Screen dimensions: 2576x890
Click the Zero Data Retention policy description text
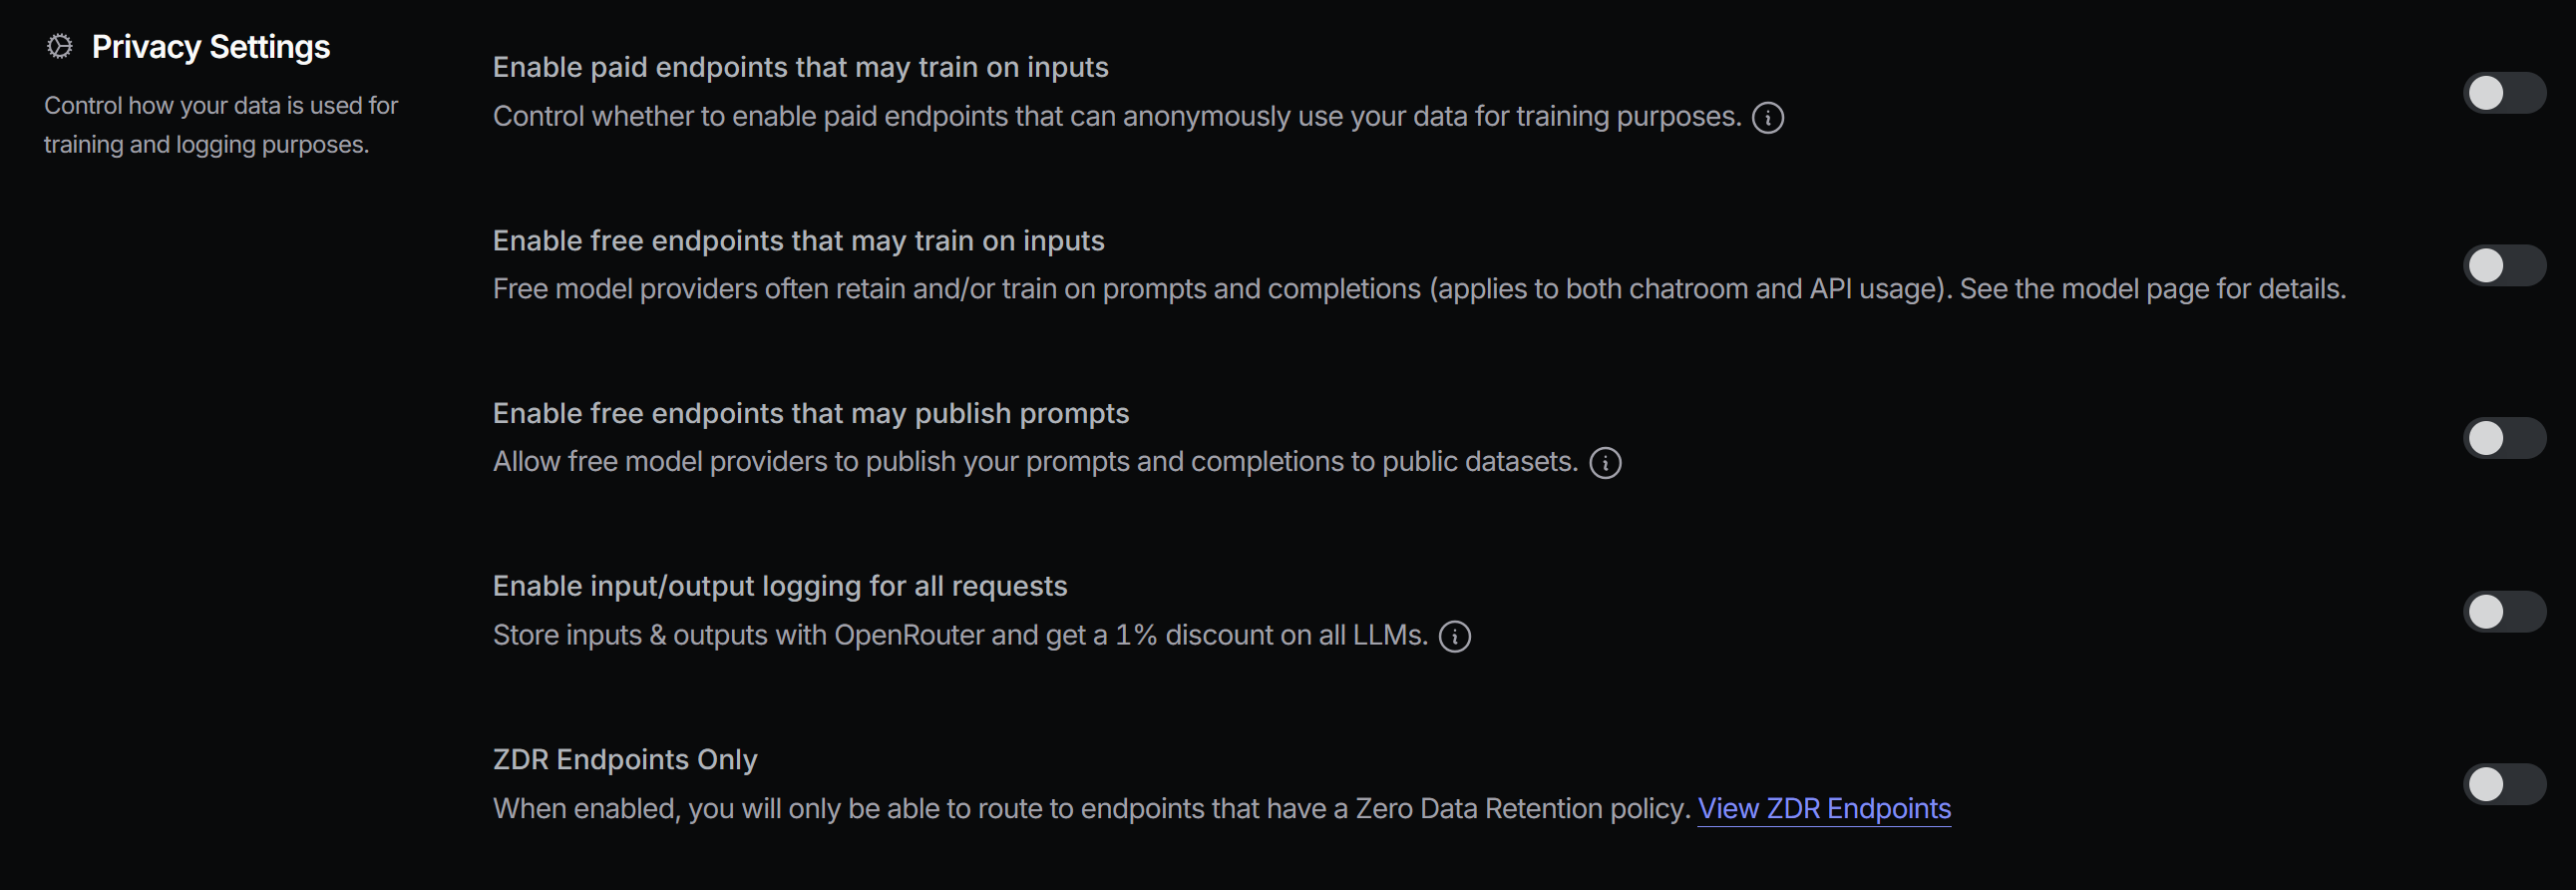click(1092, 808)
